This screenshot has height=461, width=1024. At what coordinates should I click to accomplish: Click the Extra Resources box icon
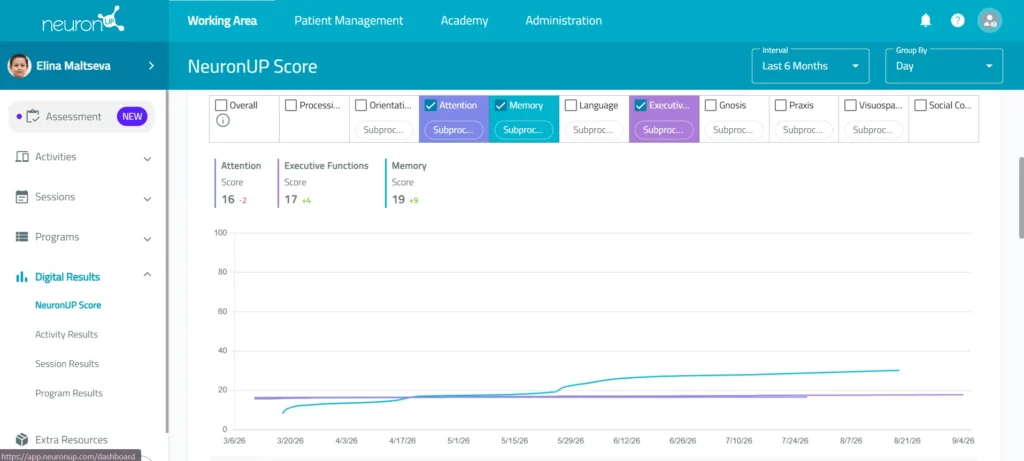pyautogui.click(x=22, y=439)
